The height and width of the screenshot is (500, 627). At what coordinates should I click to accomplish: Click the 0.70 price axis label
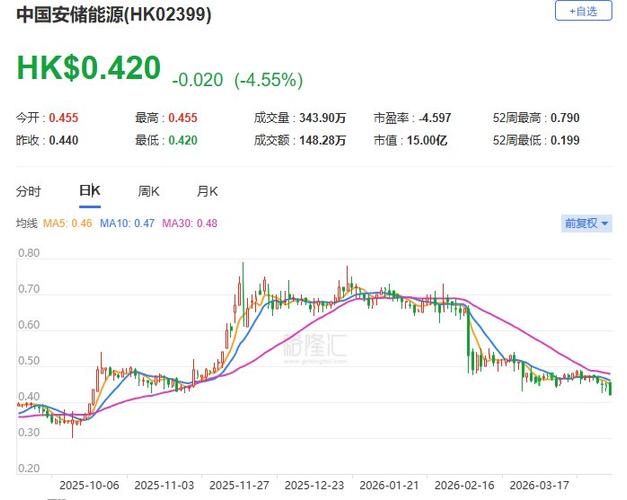pyautogui.click(x=29, y=289)
